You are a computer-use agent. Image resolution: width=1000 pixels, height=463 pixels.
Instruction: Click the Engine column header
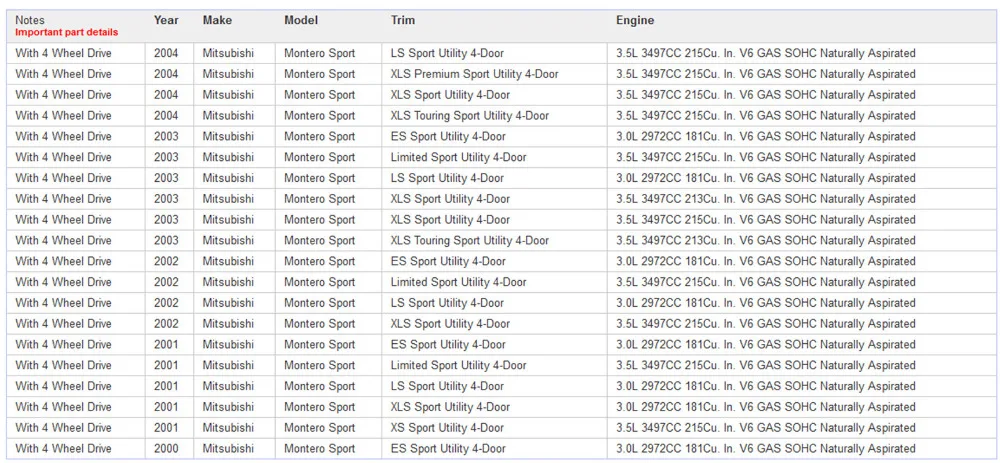635,20
